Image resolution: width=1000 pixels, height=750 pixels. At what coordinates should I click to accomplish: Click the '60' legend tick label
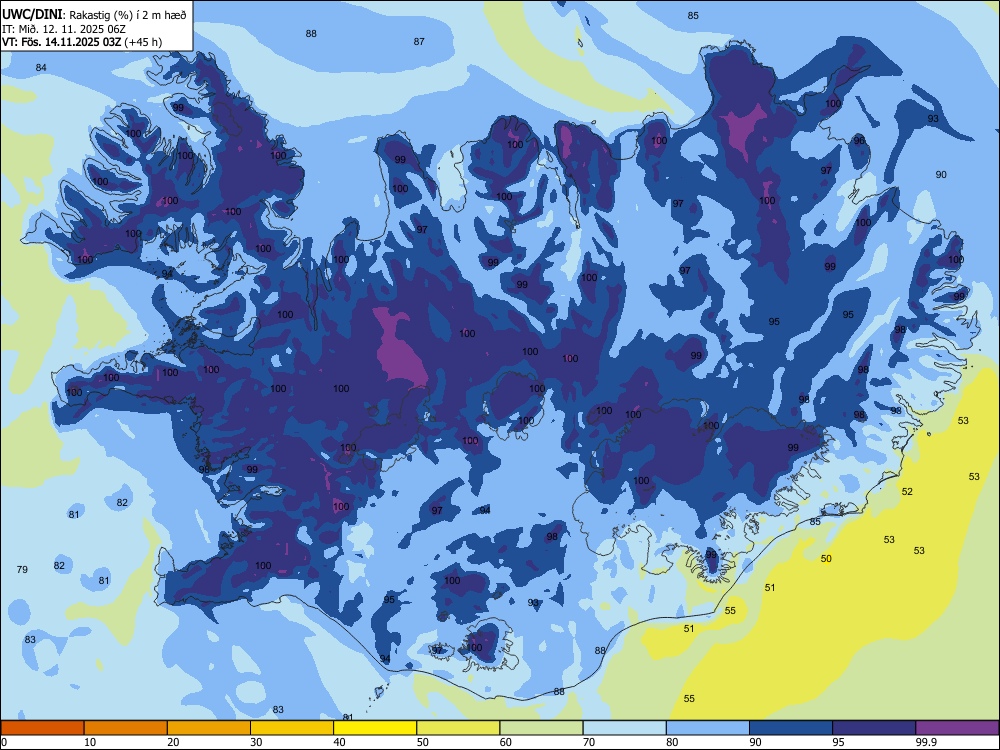pyautogui.click(x=506, y=742)
